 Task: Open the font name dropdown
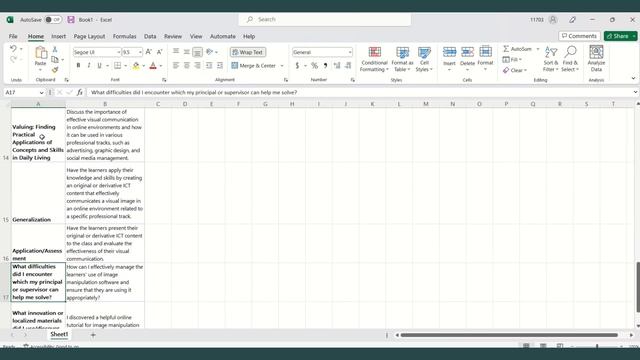[x=118, y=52]
